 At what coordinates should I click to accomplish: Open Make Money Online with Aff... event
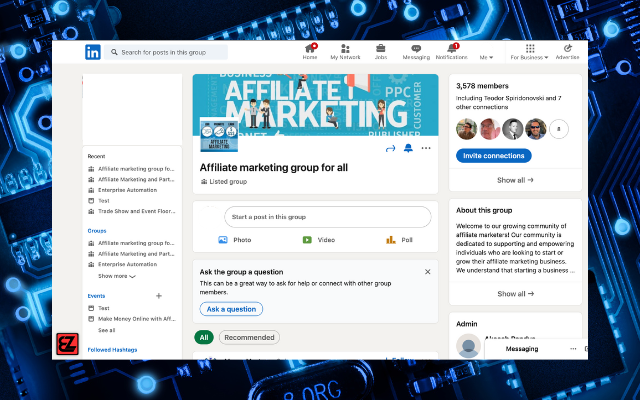[x=131, y=319]
